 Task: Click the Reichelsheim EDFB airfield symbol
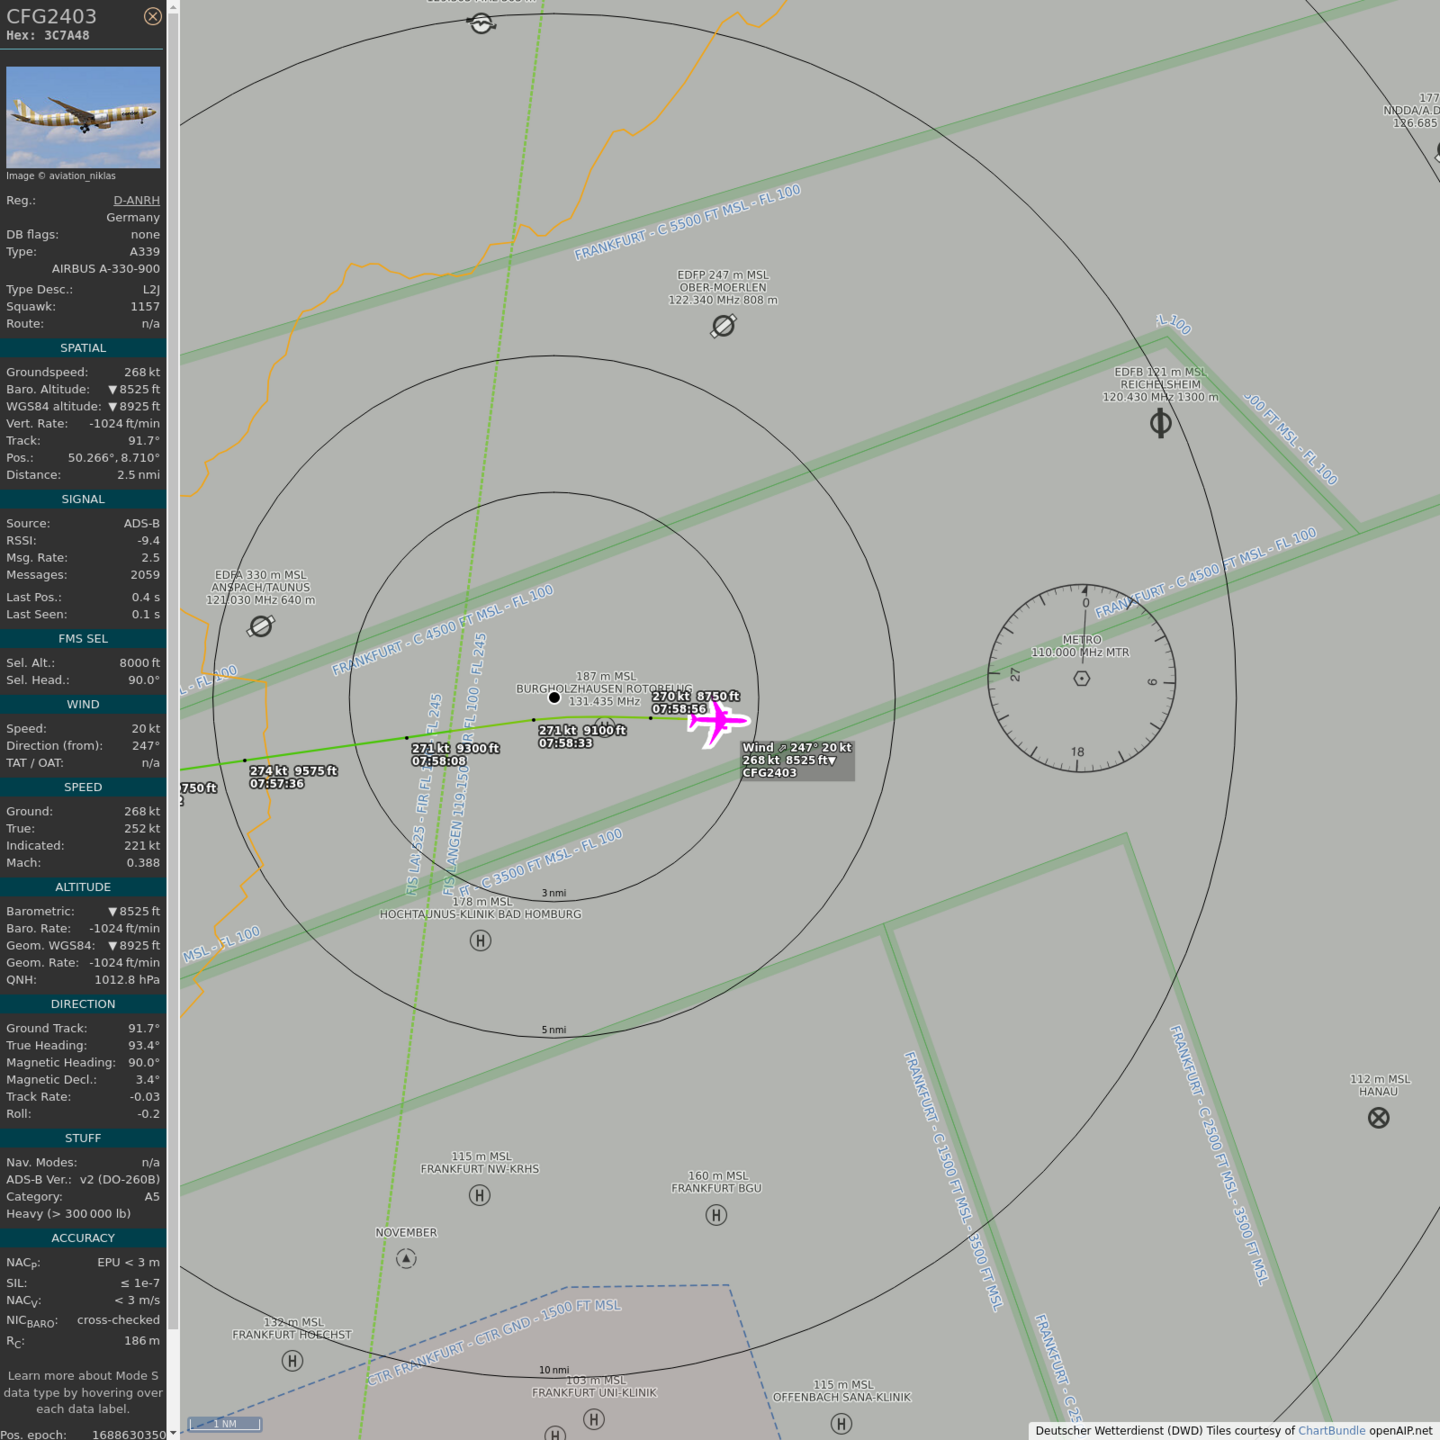[1160, 424]
